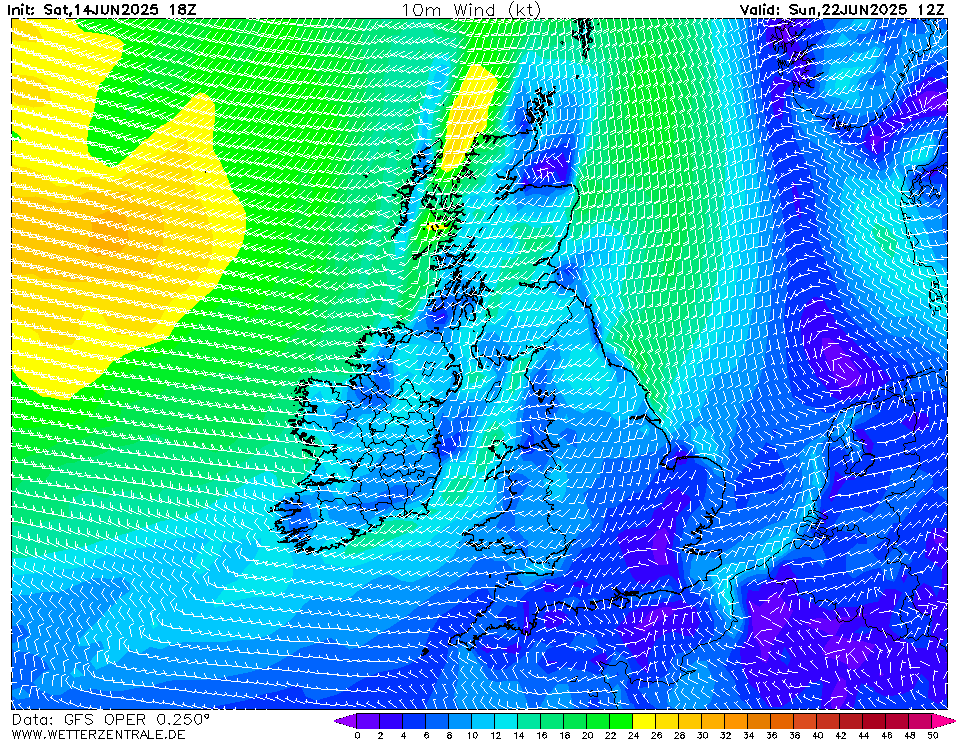Image resolution: width=959 pixels, height=741 pixels.
Task: Click the purple left arrow of the color scale
Action: (x=345, y=721)
